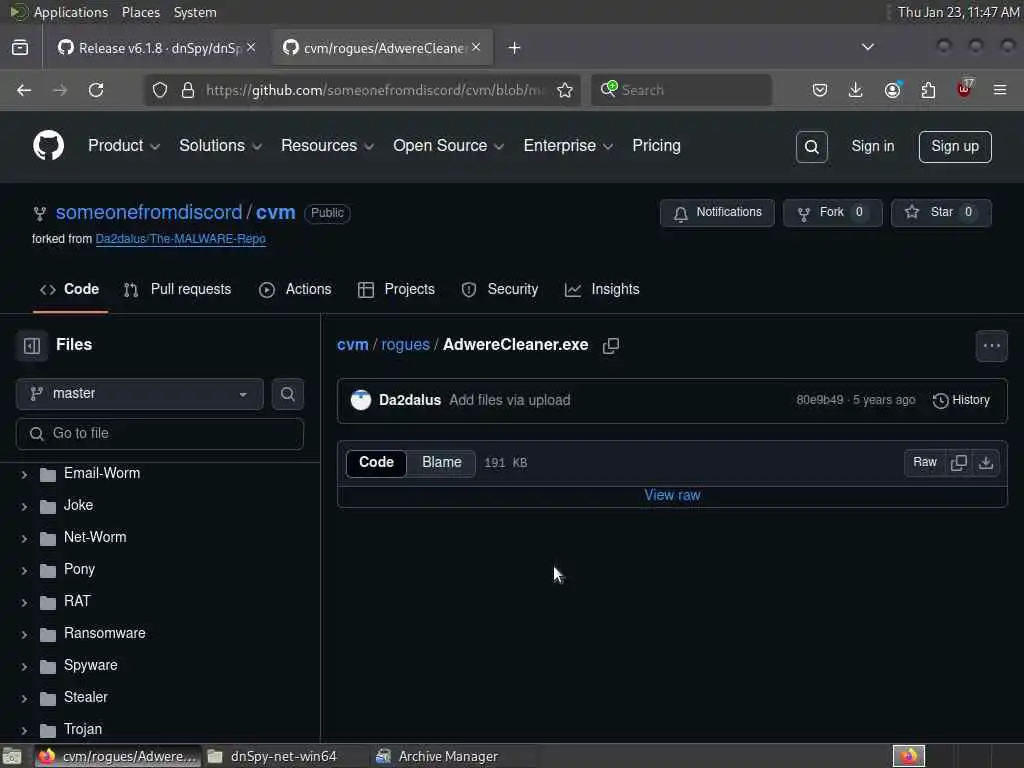1024x768 pixels.
Task: Click the GitHub logo home icon
Action: click(x=48, y=145)
